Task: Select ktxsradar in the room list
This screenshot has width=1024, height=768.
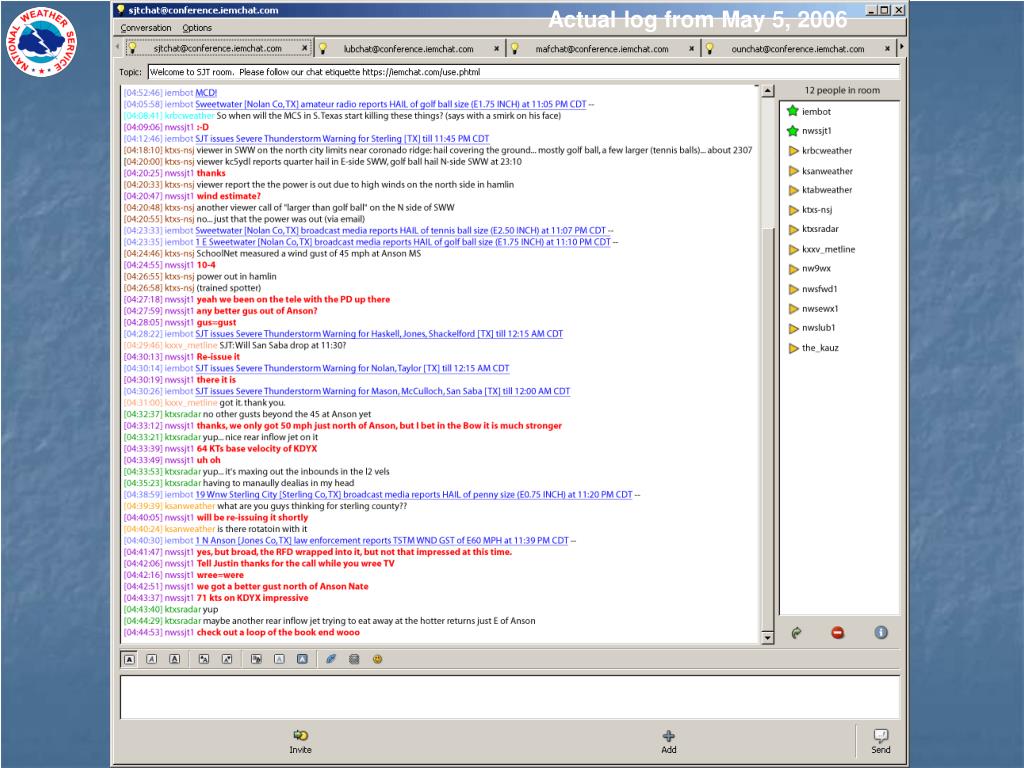Action: click(820, 229)
